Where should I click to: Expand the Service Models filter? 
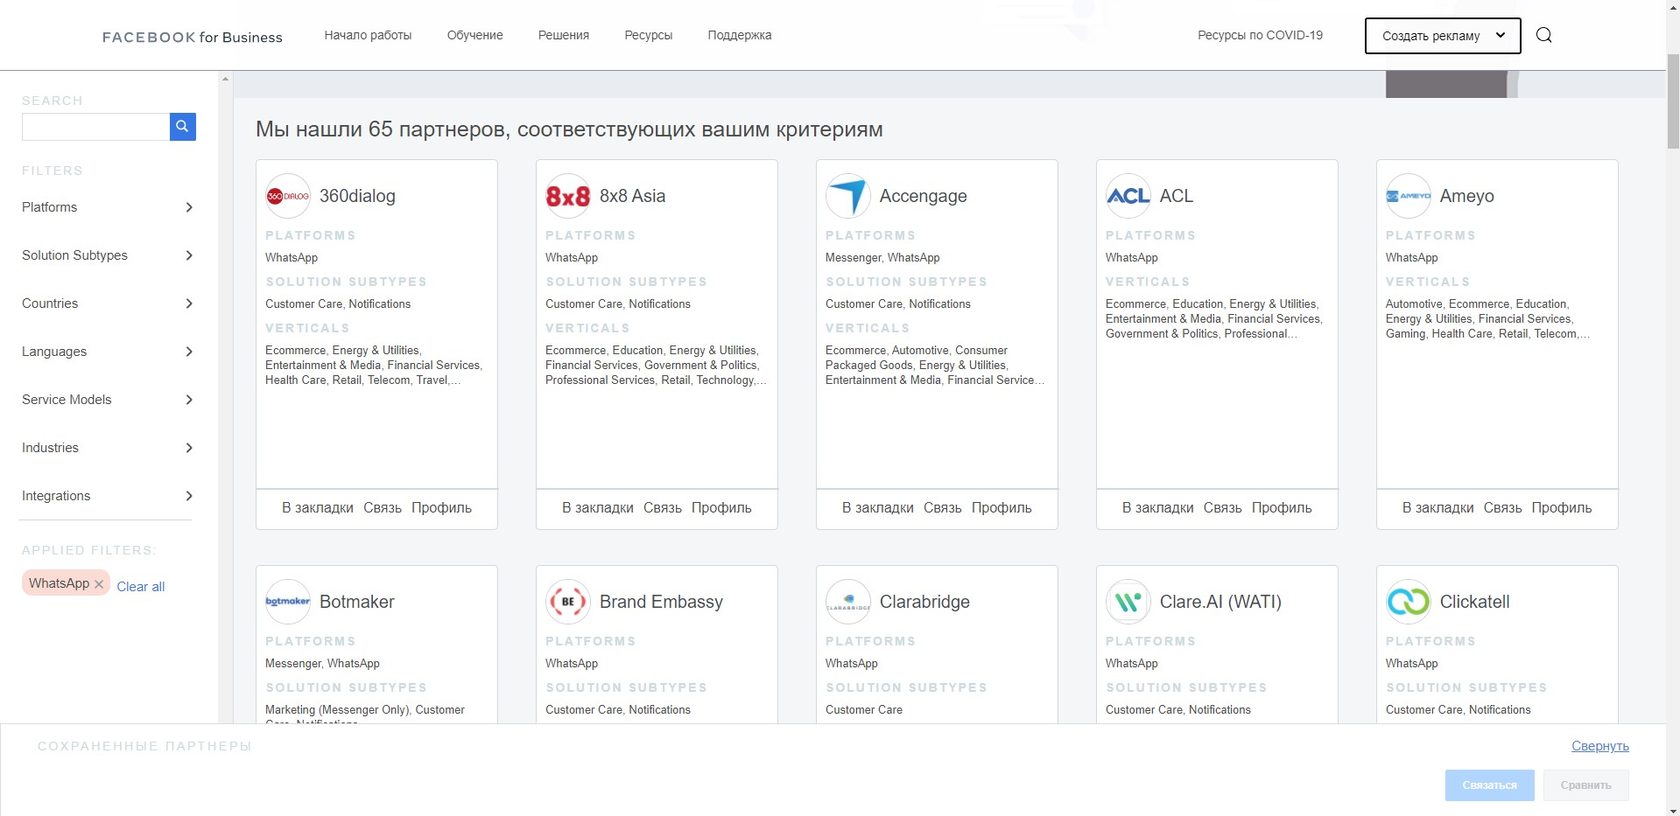[107, 399]
